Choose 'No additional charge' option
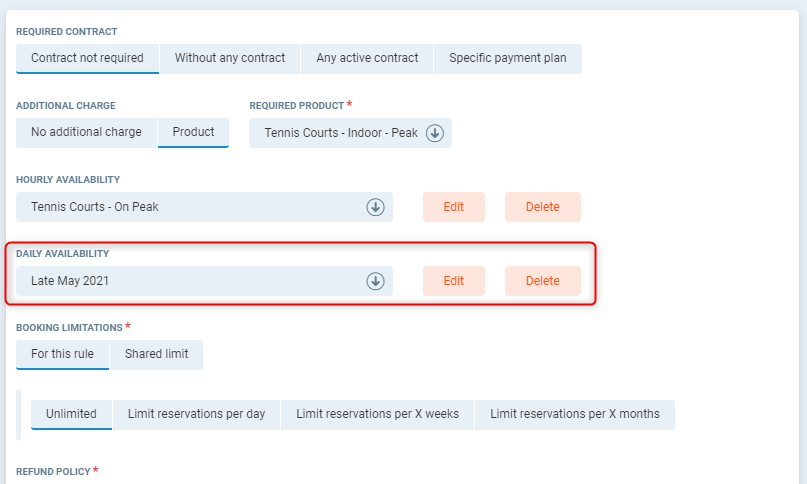807x484 pixels. click(x=86, y=132)
